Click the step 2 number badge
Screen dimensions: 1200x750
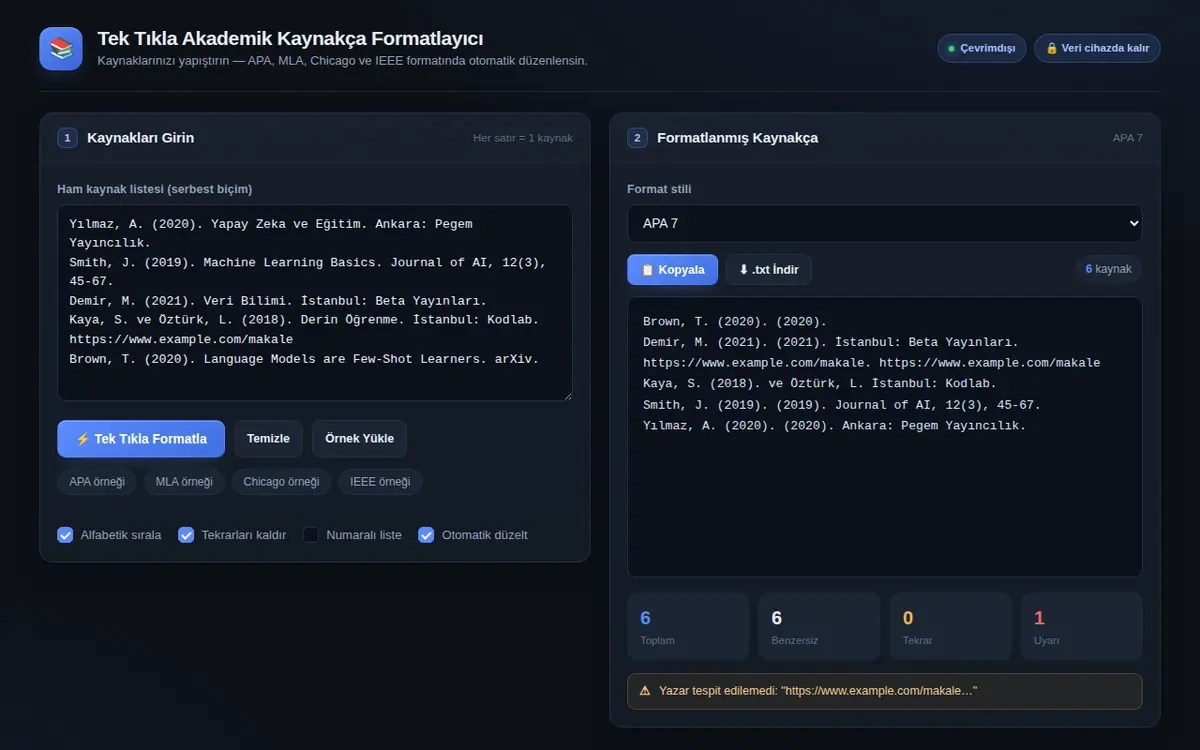tap(637, 138)
